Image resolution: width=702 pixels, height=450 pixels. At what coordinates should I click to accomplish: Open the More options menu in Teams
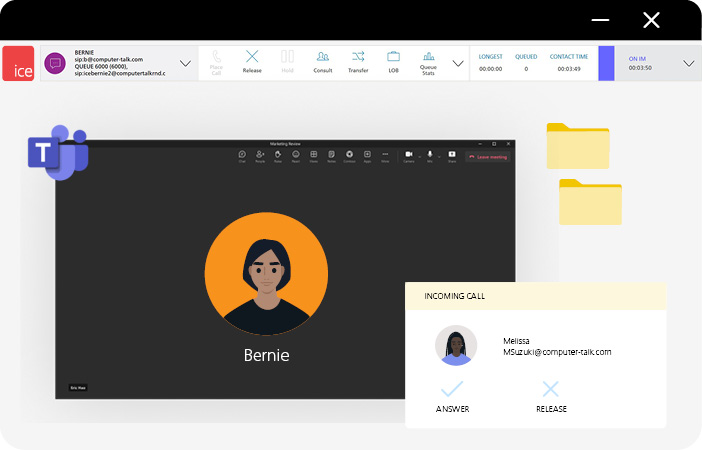(x=385, y=155)
